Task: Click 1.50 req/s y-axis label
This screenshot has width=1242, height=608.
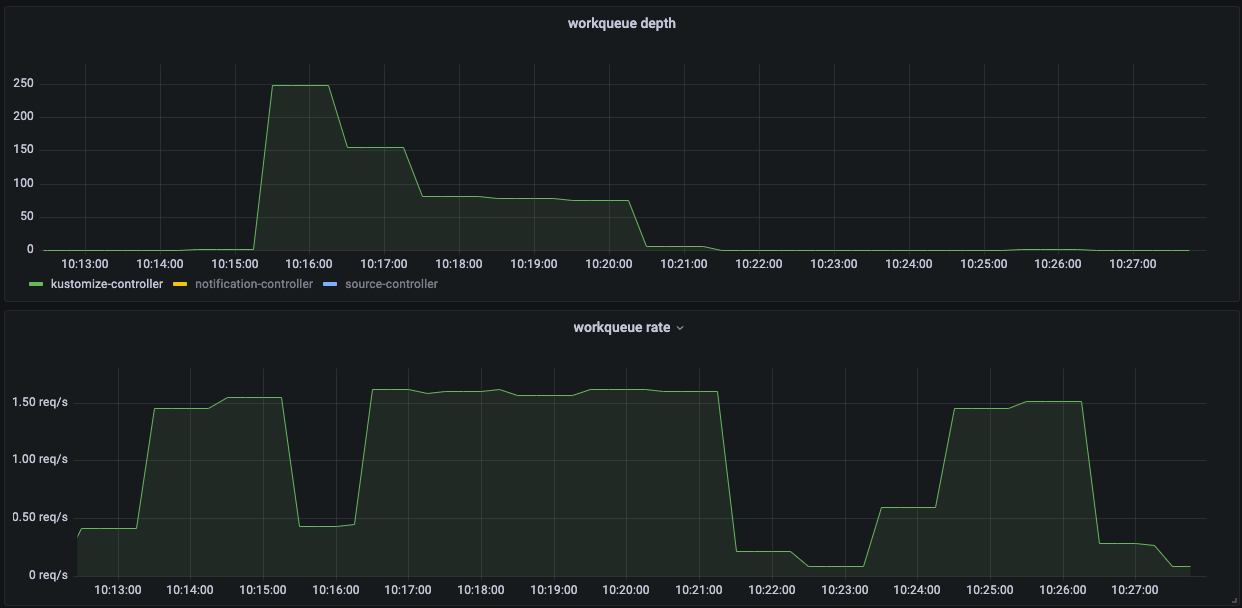Action: [x=40, y=402]
